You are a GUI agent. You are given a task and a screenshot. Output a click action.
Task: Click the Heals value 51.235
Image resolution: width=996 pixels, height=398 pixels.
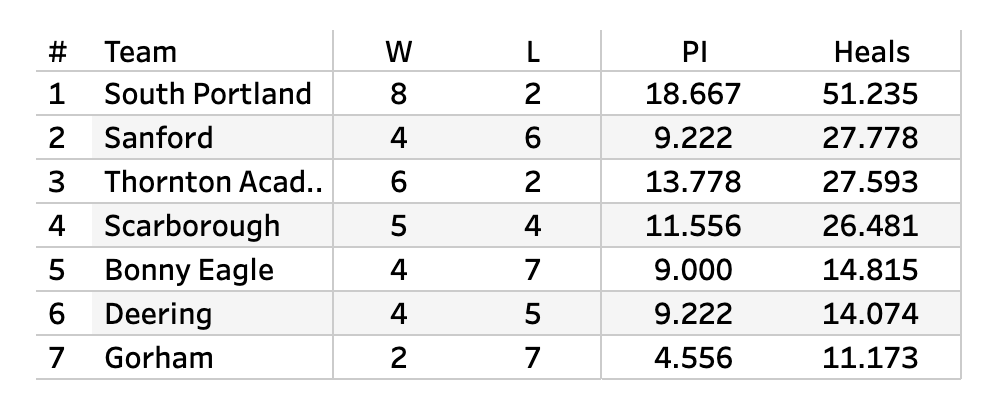870,94
